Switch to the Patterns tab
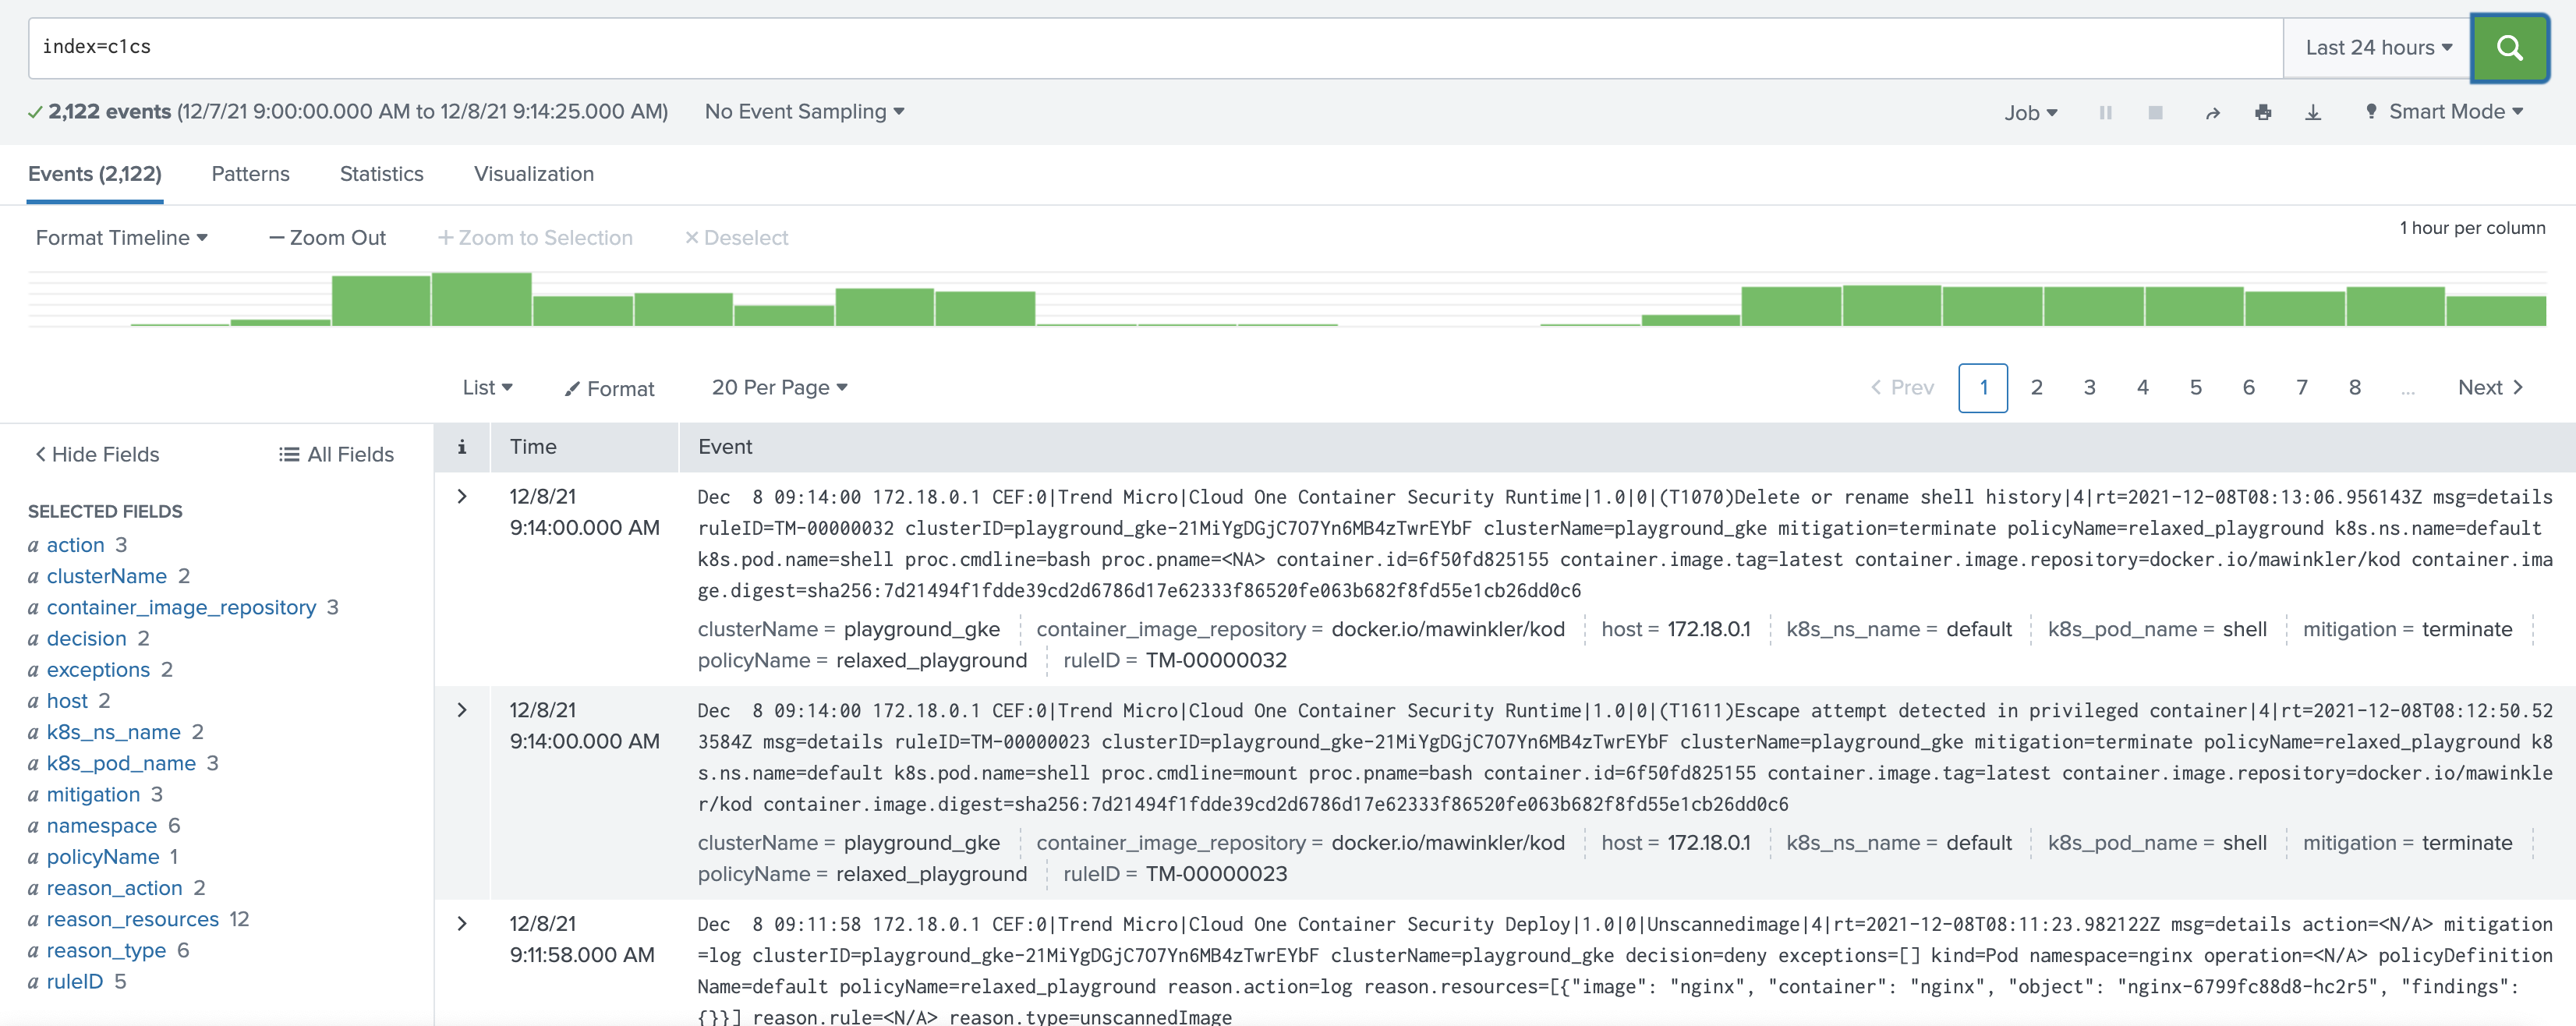 tap(250, 174)
